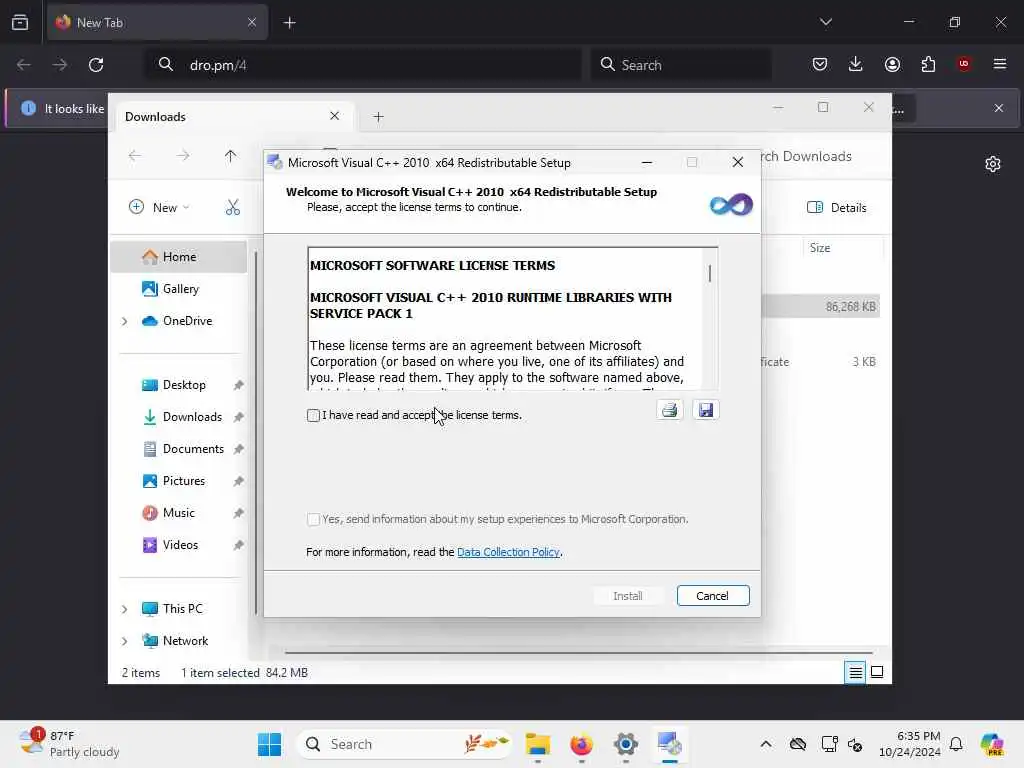The height and width of the screenshot is (768, 1024).
Task: Toggle the Details pane in Explorer
Action: tap(837, 207)
